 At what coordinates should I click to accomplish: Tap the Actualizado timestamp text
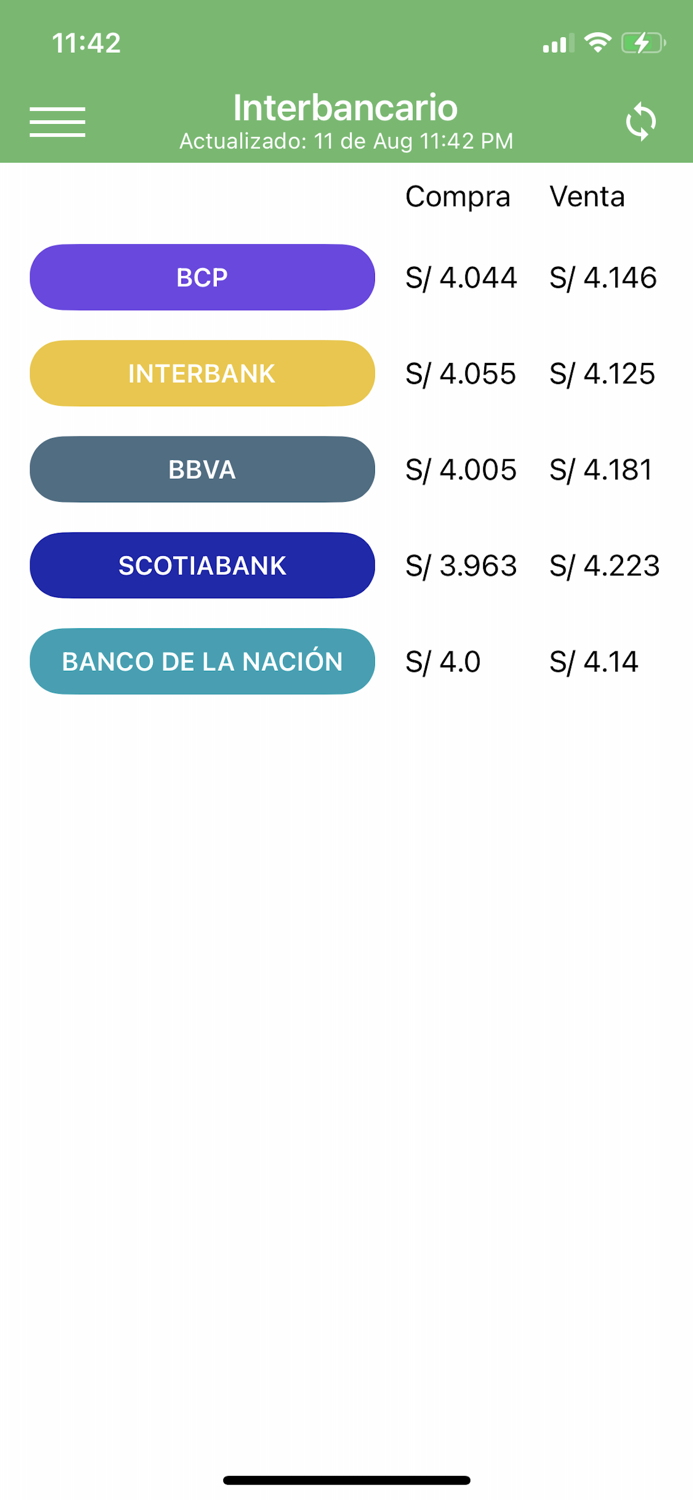(x=346, y=141)
